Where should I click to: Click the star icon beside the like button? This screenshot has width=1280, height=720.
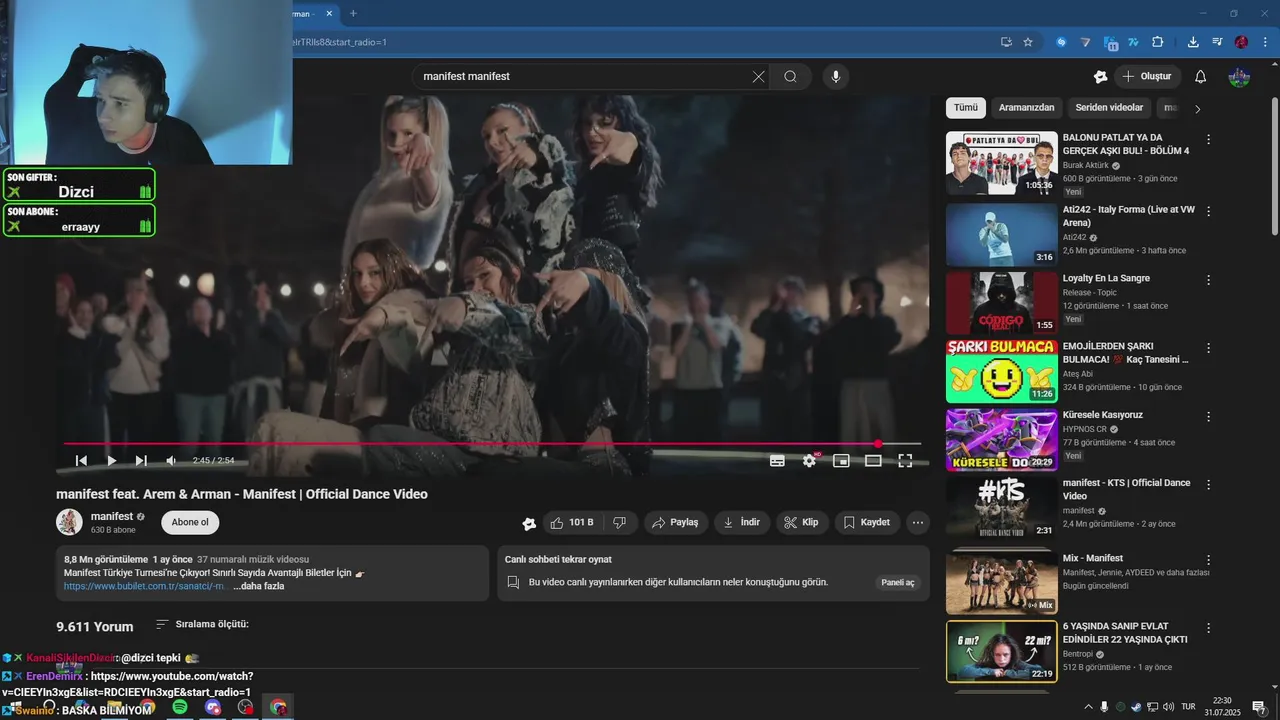[529, 523]
